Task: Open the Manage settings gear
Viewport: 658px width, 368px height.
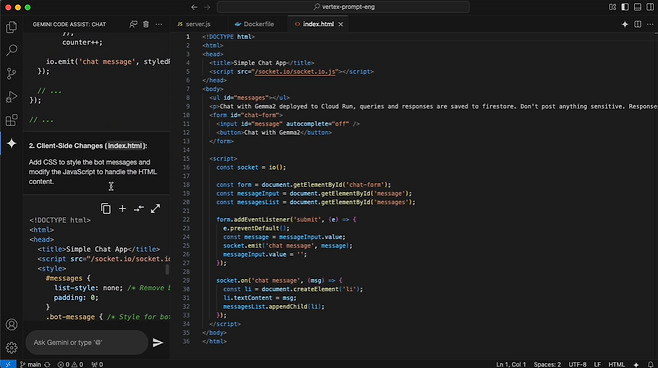Action: click(11, 347)
